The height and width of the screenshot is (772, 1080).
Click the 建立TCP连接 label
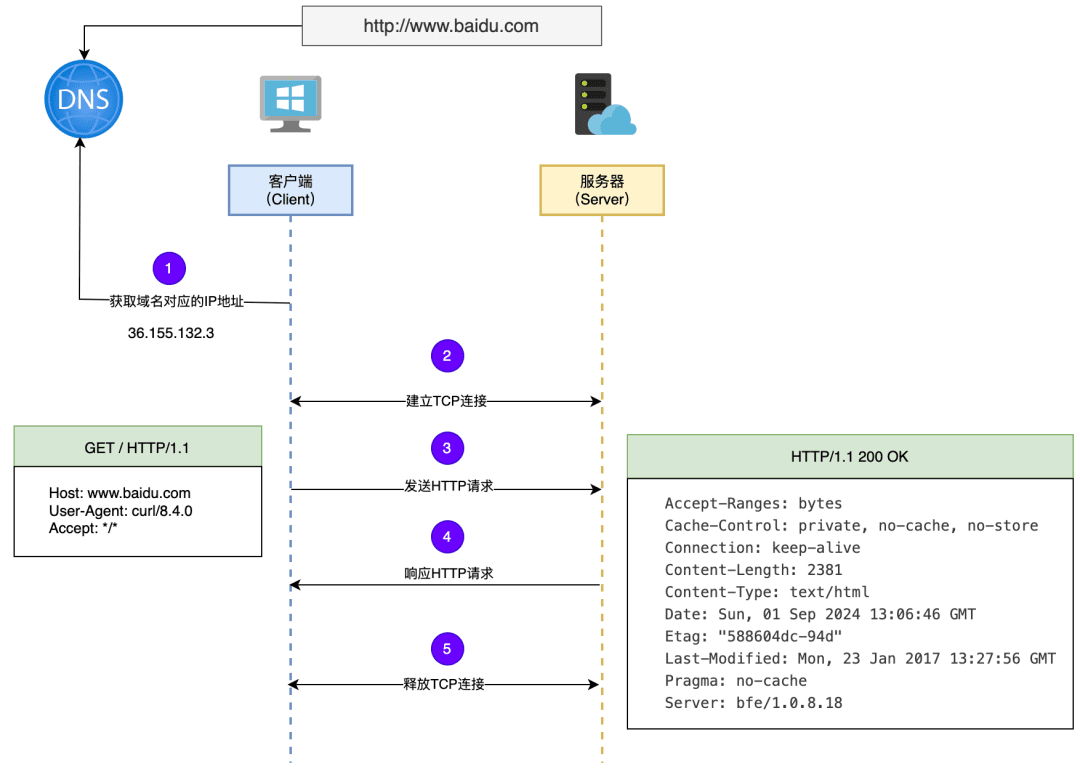coord(446,401)
